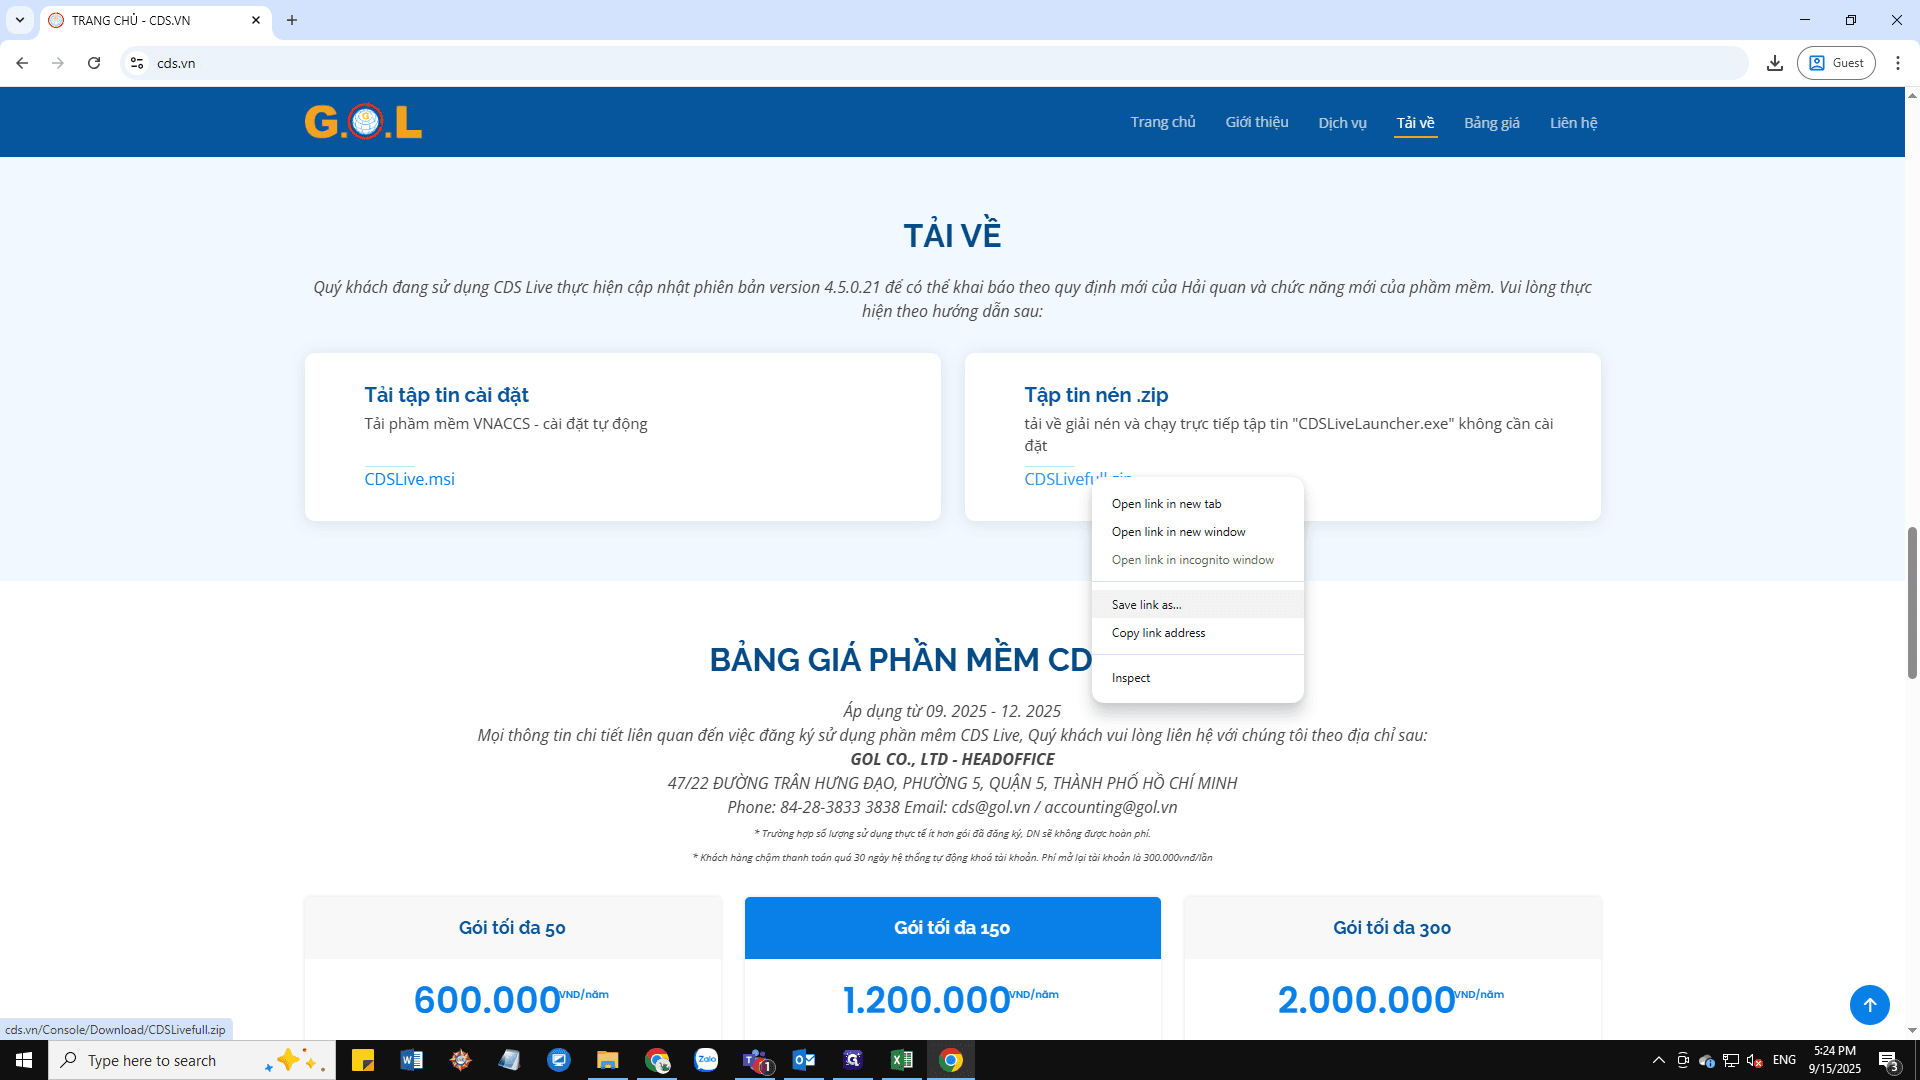Open File Explorer from the taskbar

(x=608, y=1060)
